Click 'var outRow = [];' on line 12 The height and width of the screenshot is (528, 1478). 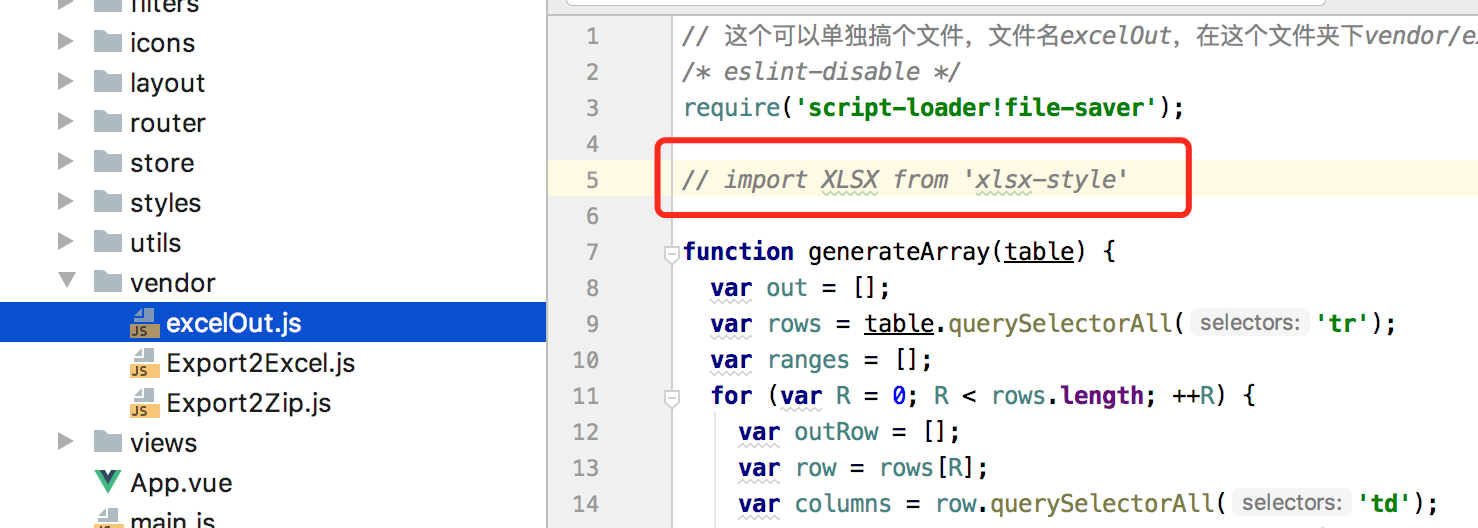pos(849,432)
